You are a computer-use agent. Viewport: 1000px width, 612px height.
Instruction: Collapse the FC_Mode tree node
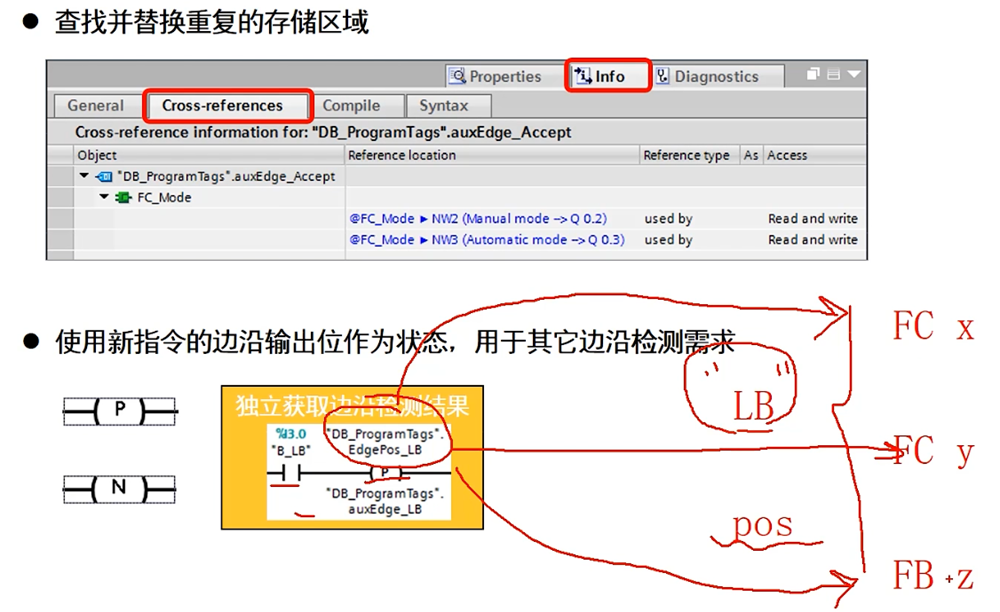[x=104, y=197]
